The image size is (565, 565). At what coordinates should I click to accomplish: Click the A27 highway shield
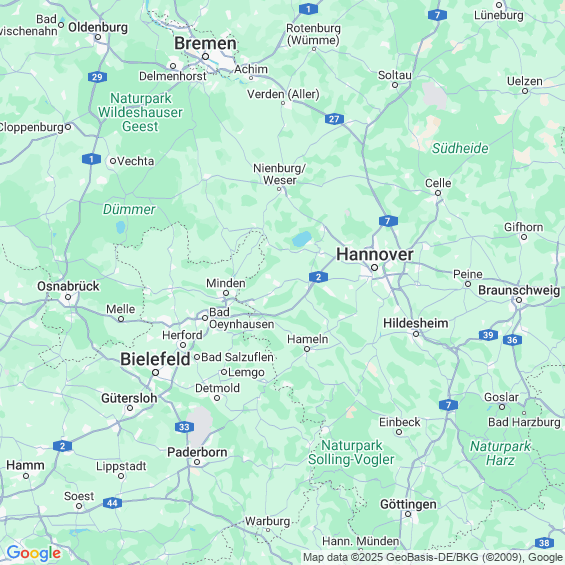tap(334, 119)
